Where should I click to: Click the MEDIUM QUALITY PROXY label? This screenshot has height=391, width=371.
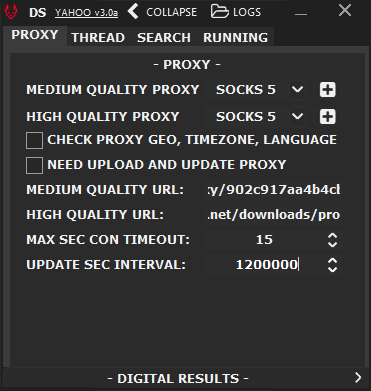113,90
